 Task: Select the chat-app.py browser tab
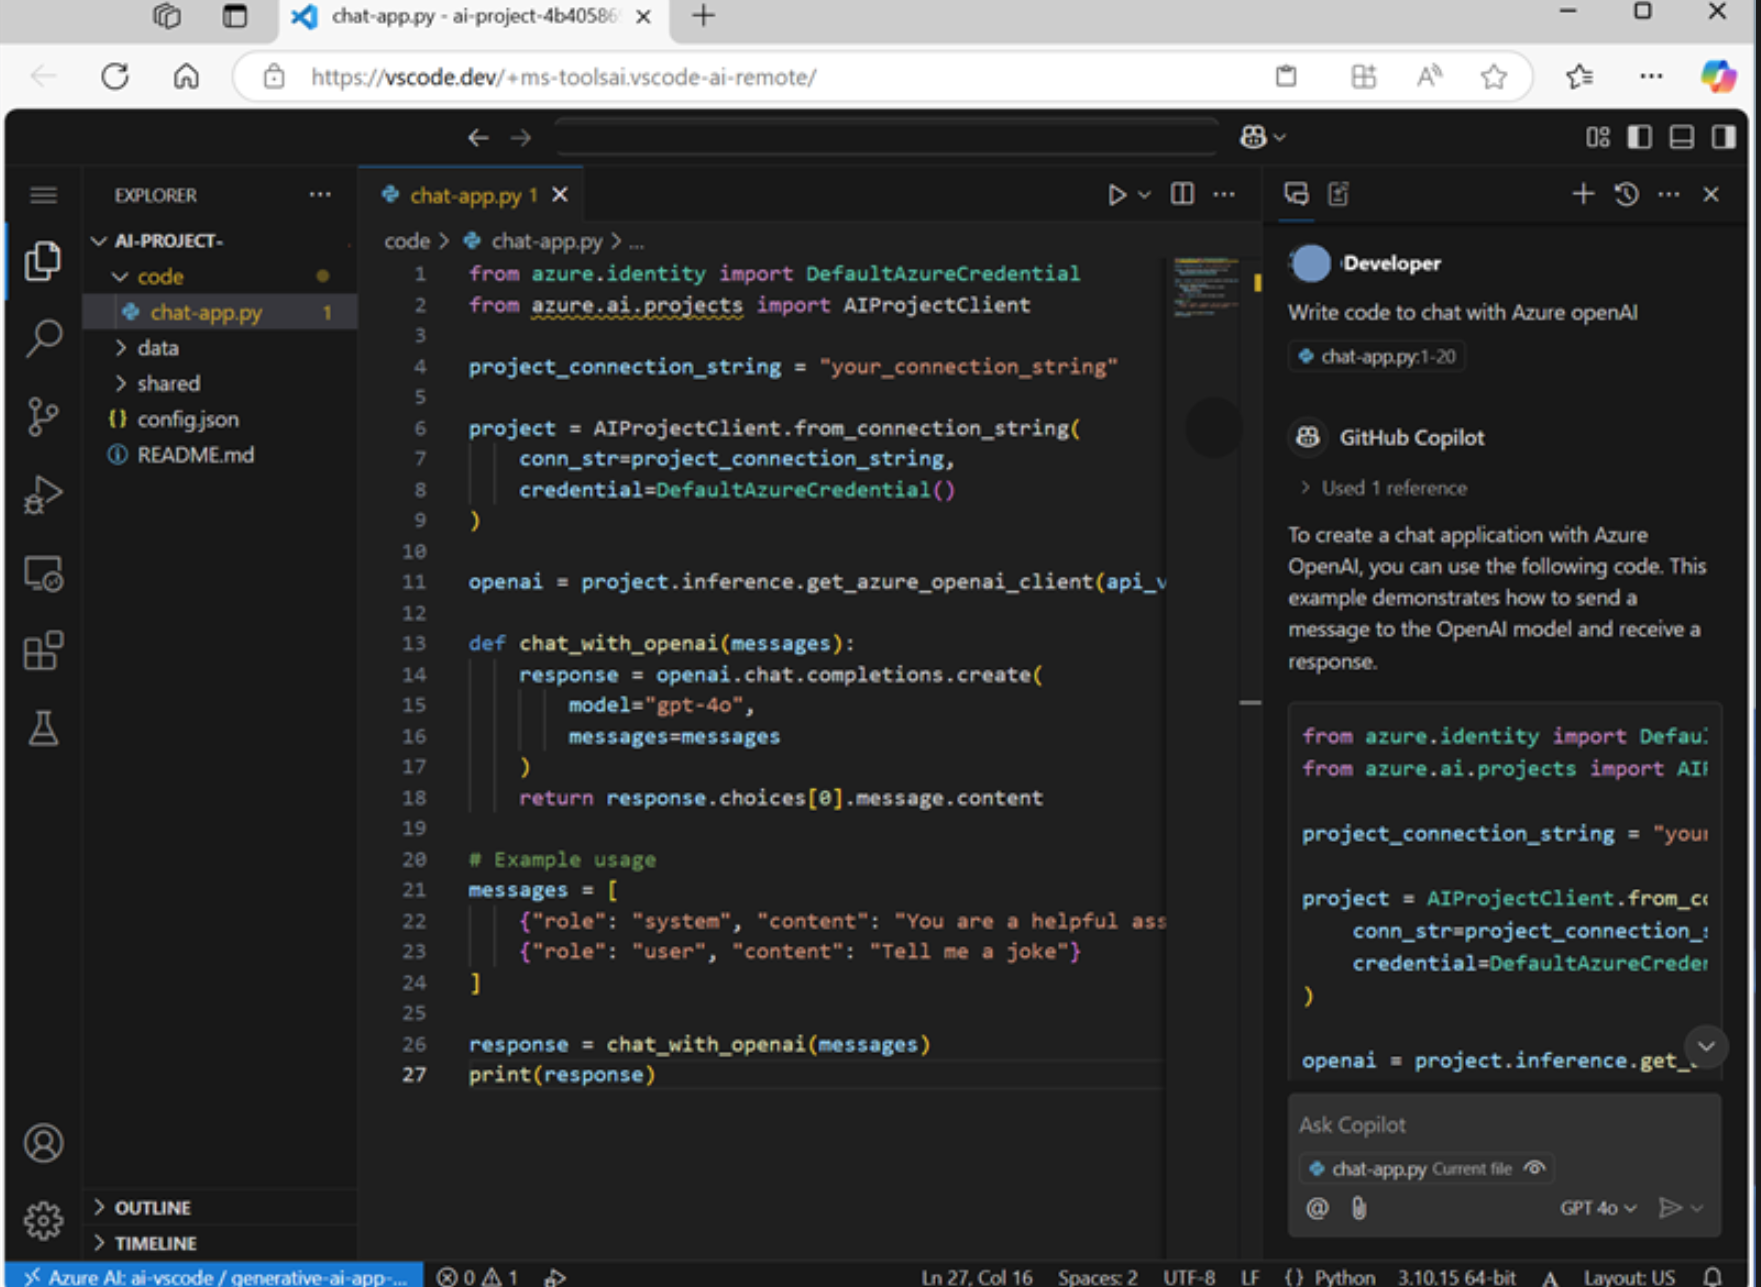tap(473, 16)
